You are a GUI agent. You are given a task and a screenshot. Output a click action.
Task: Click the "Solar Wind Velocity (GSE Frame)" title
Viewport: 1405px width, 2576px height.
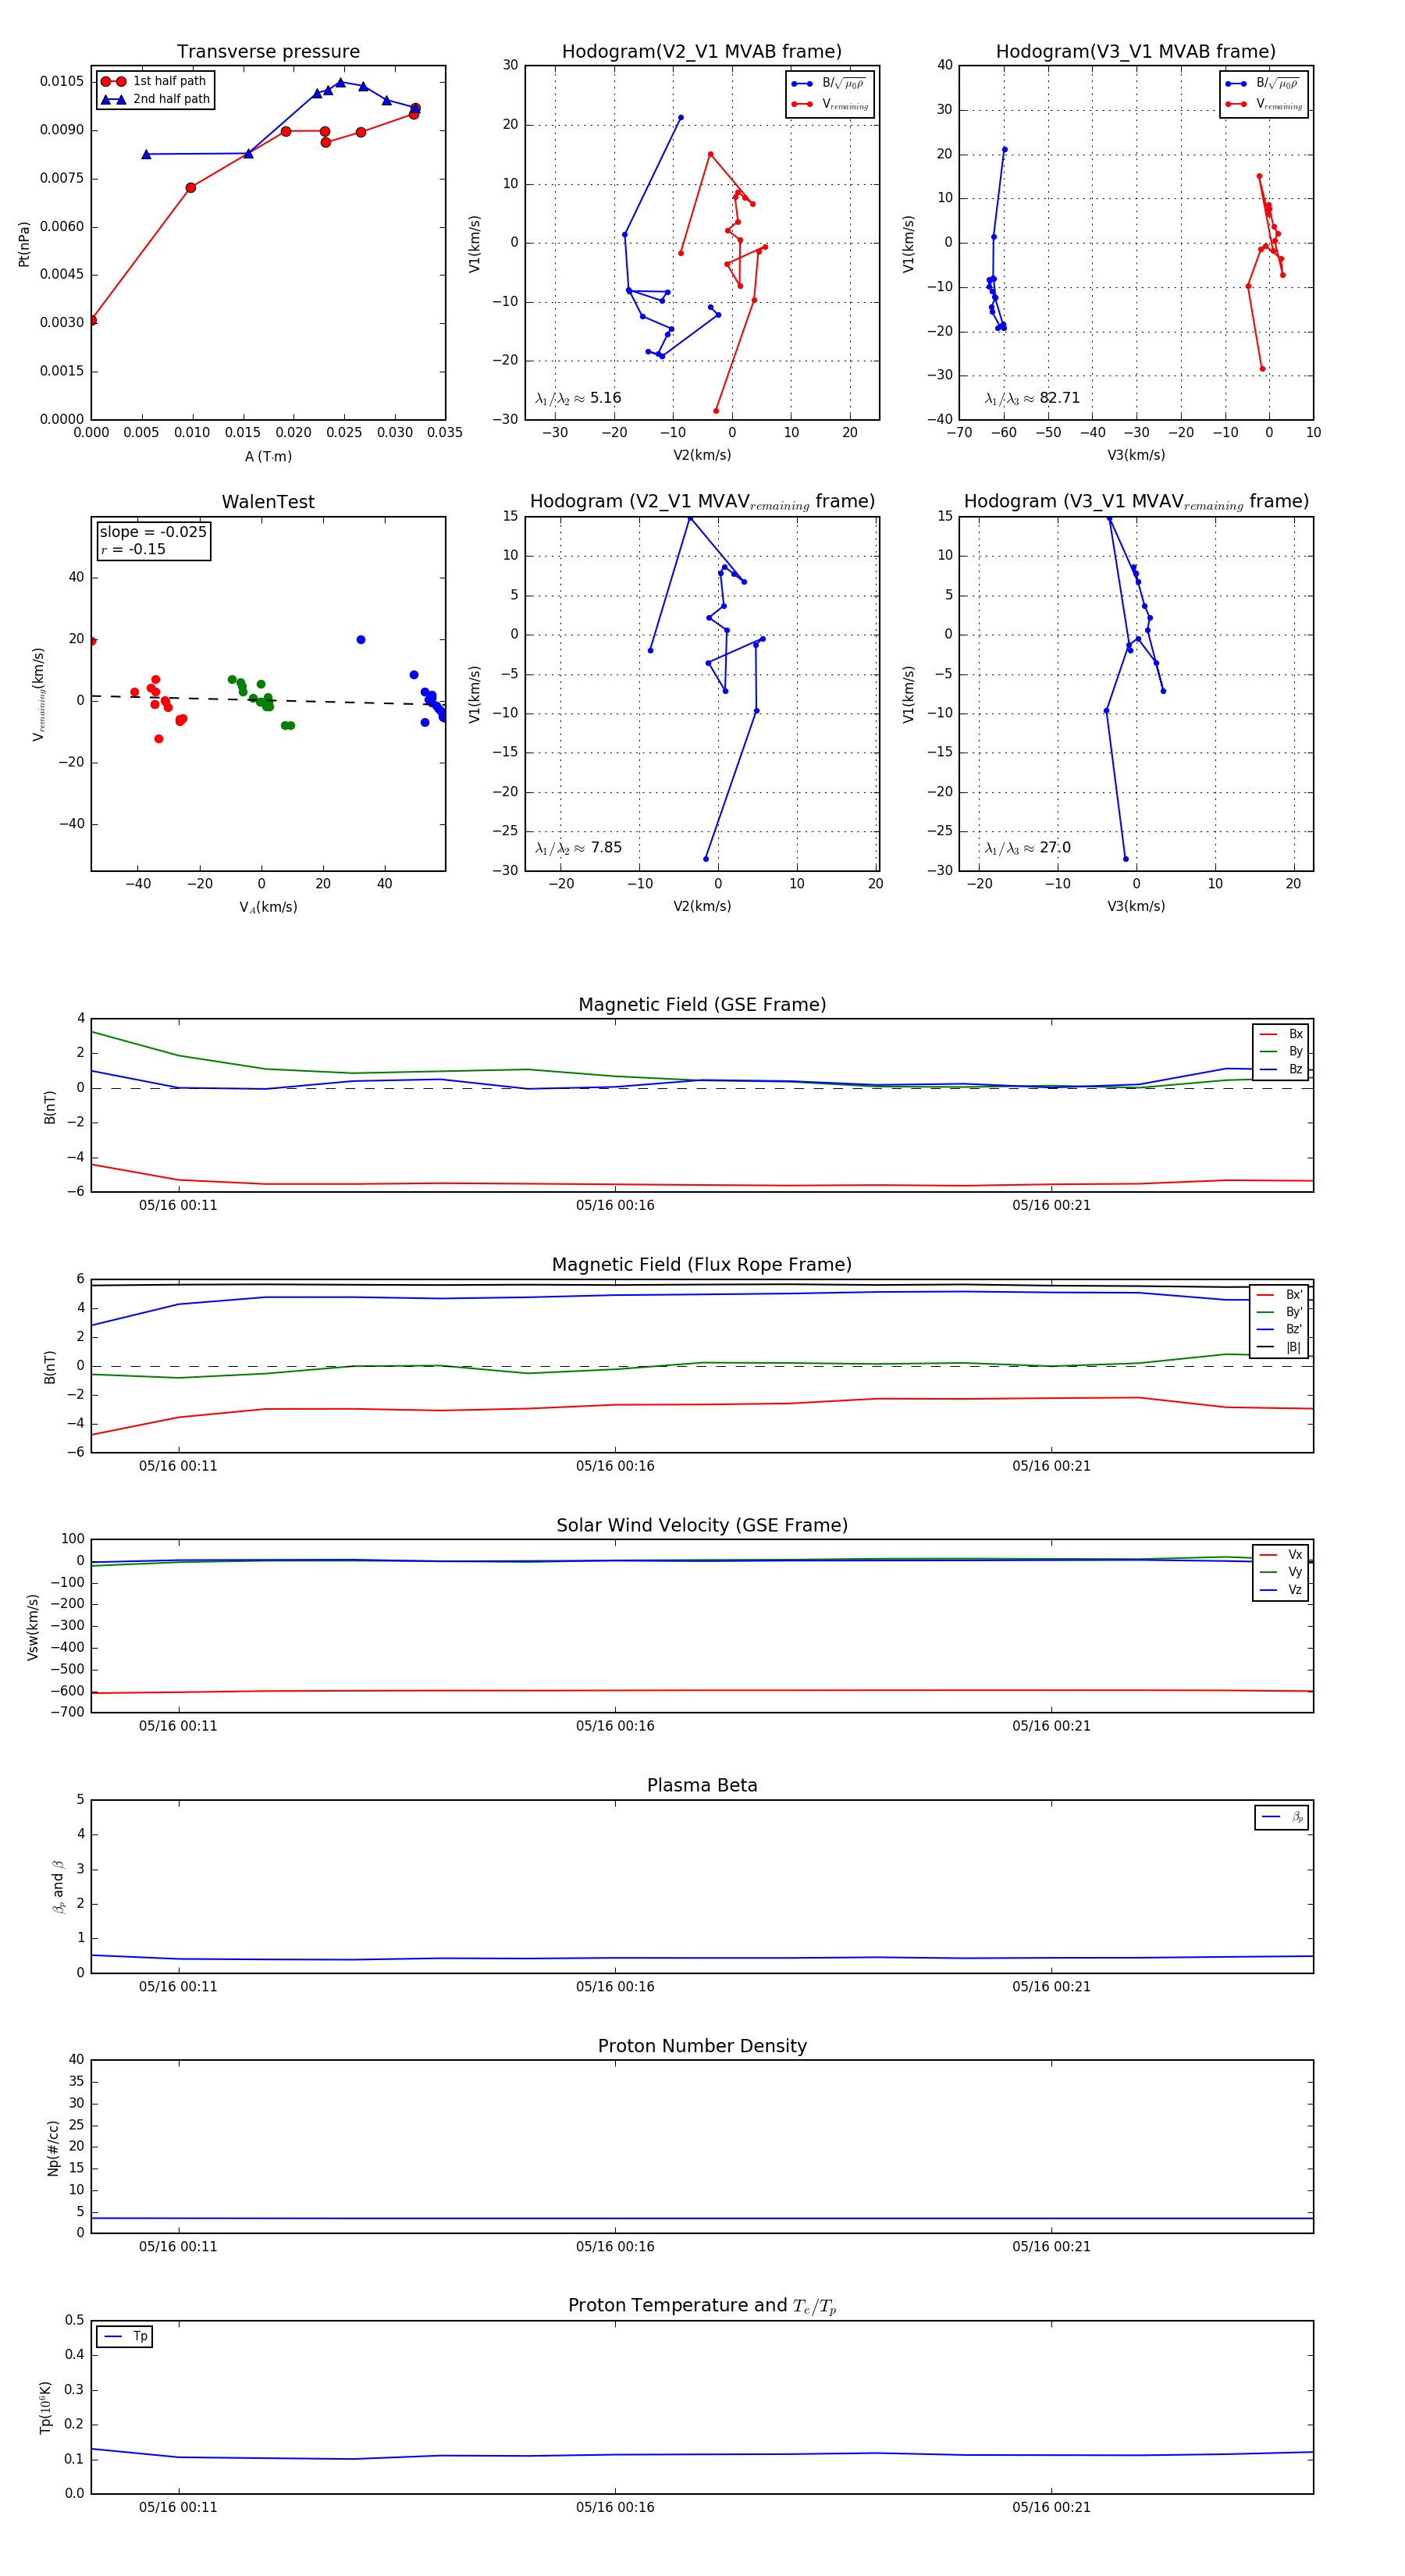point(702,1525)
